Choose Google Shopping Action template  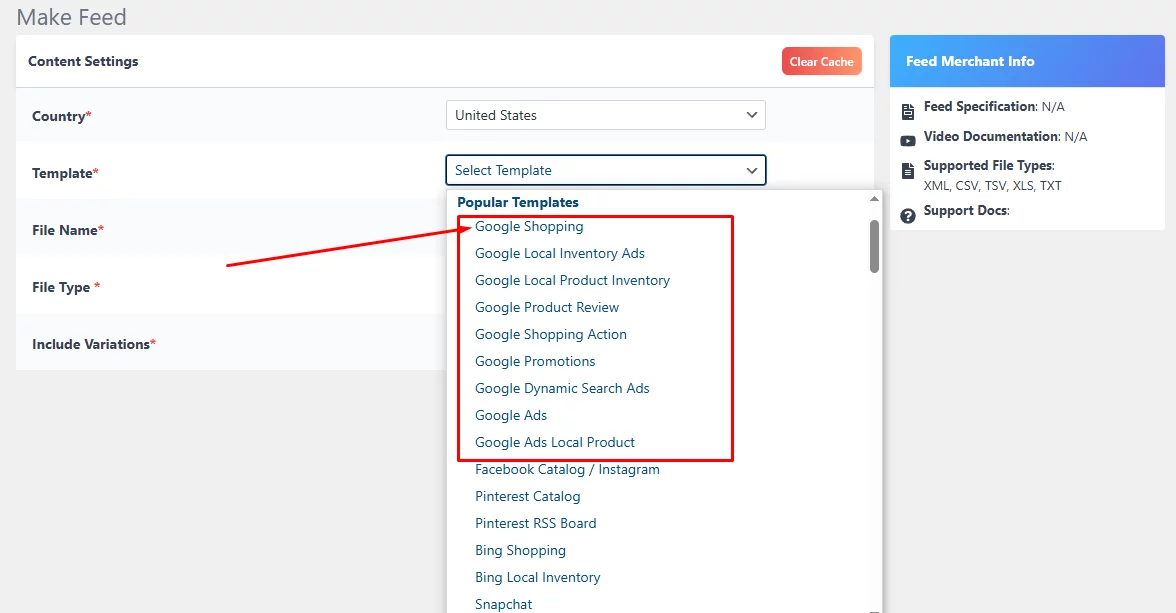click(x=550, y=335)
